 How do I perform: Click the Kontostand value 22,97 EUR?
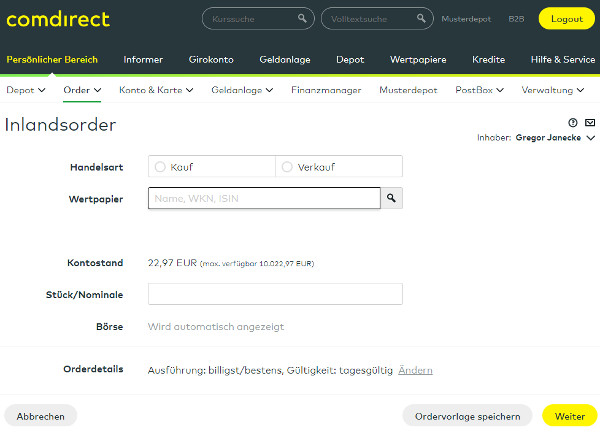(x=172, y=263)
